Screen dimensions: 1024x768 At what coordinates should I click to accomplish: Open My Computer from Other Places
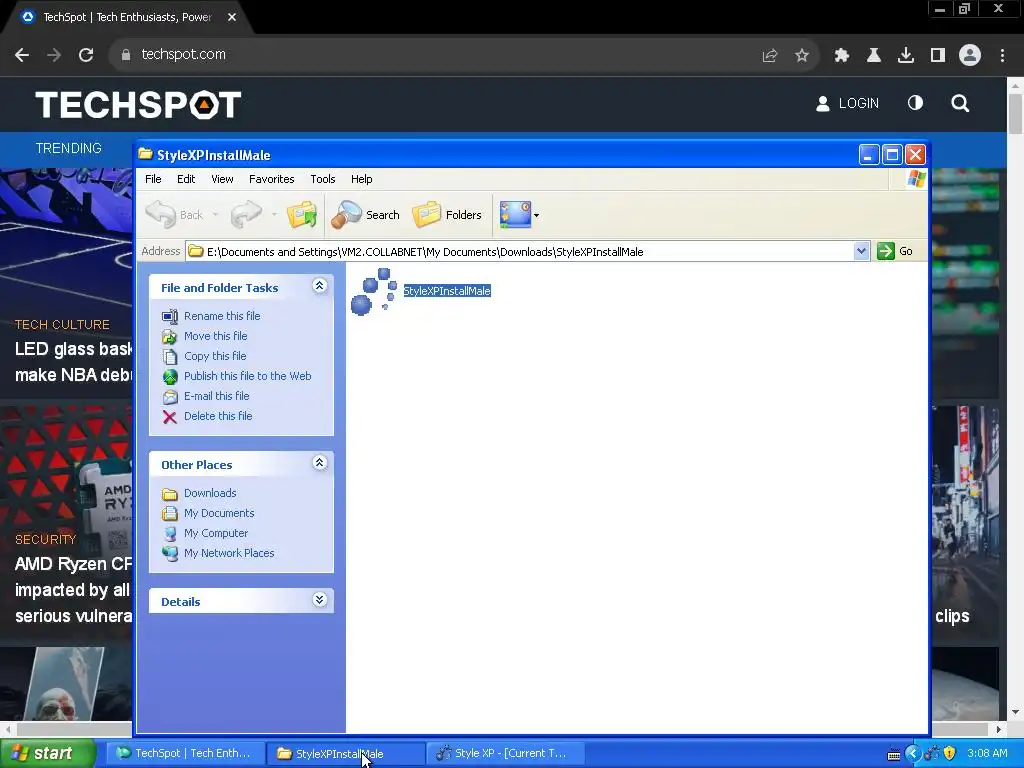pyautogui.click(x=216, y=533)
